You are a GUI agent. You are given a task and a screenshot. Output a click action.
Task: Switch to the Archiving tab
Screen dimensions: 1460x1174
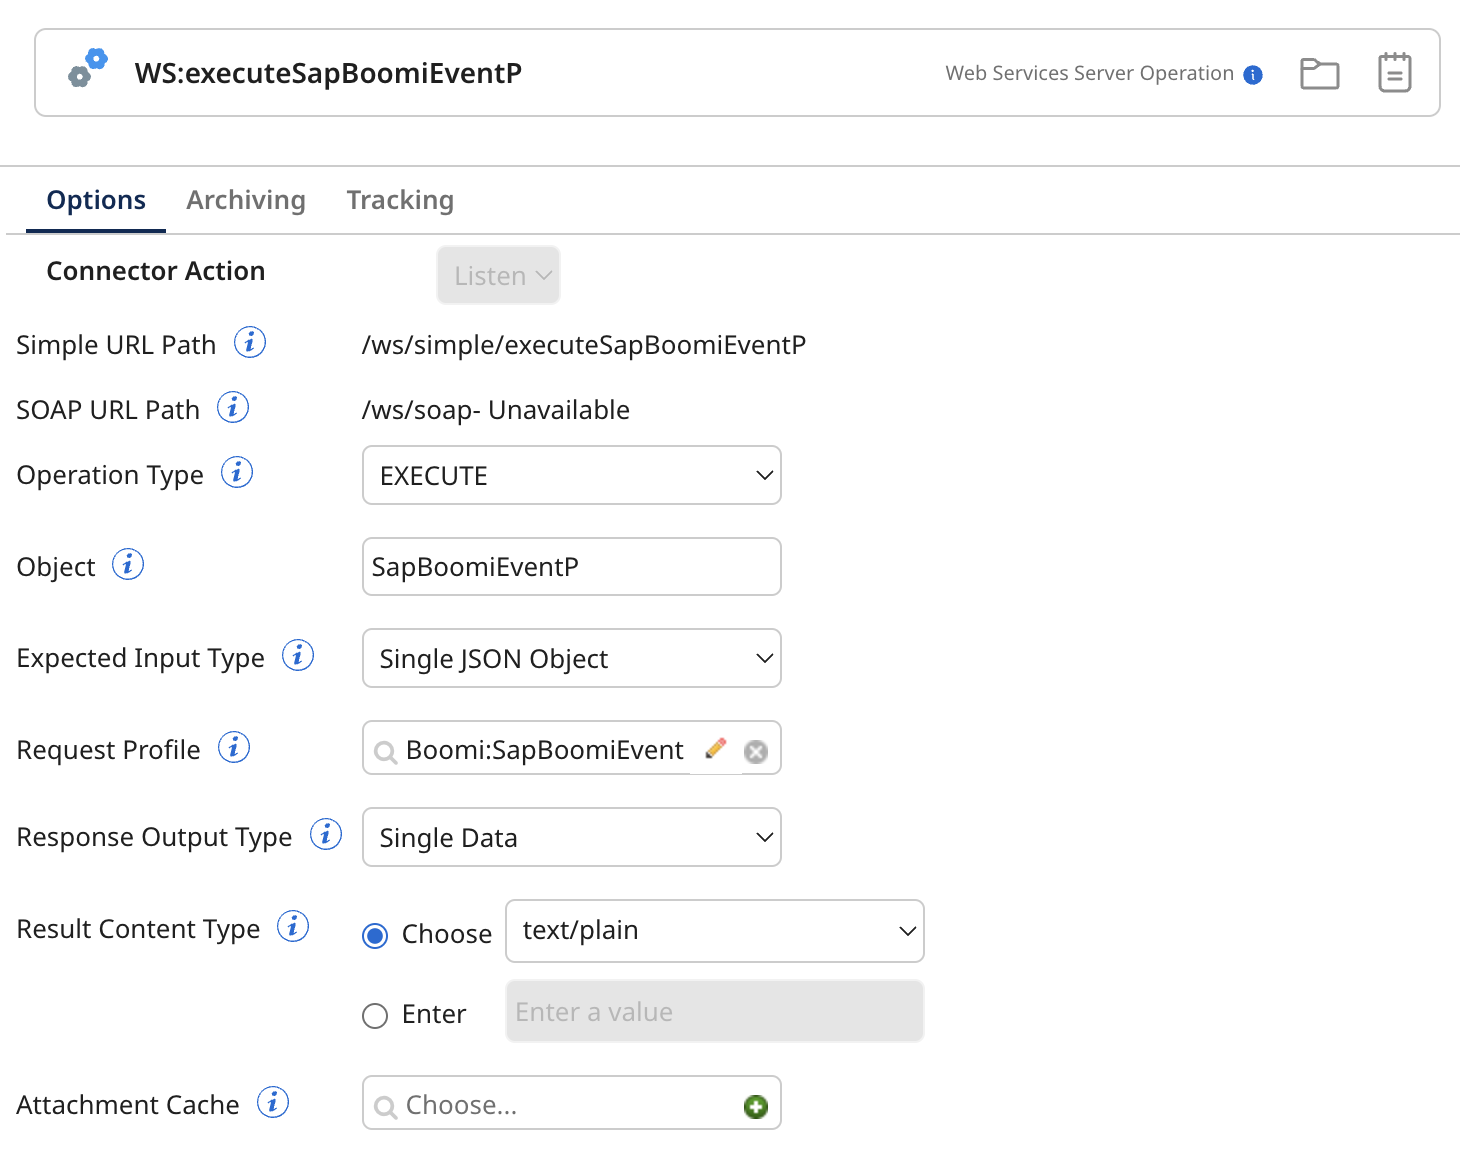coord(245,200)
